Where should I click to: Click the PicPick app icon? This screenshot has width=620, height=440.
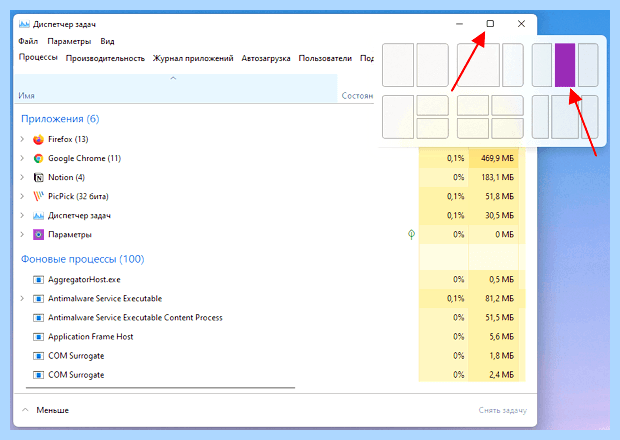pos(38,196)
